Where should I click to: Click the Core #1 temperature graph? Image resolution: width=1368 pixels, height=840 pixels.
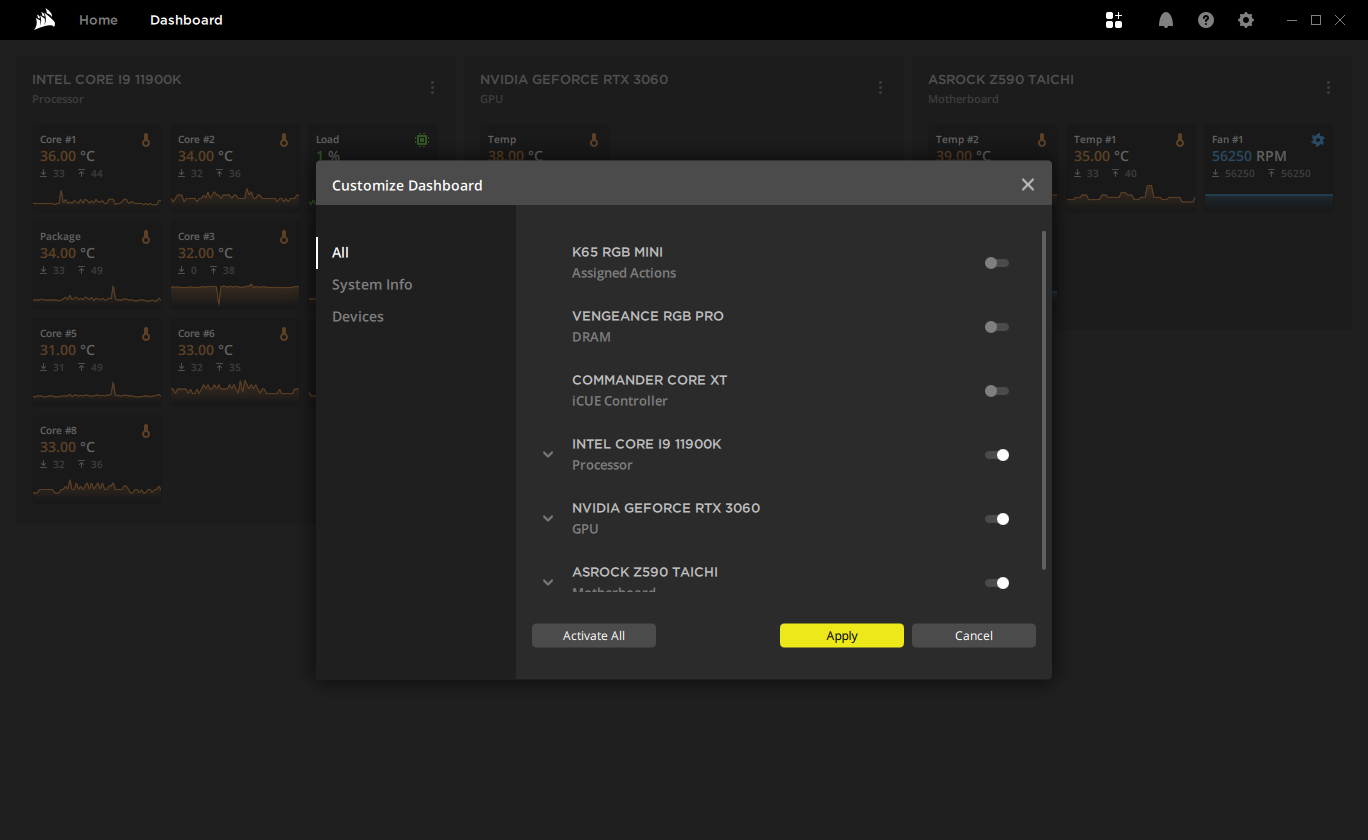click(x=96, y=198)
